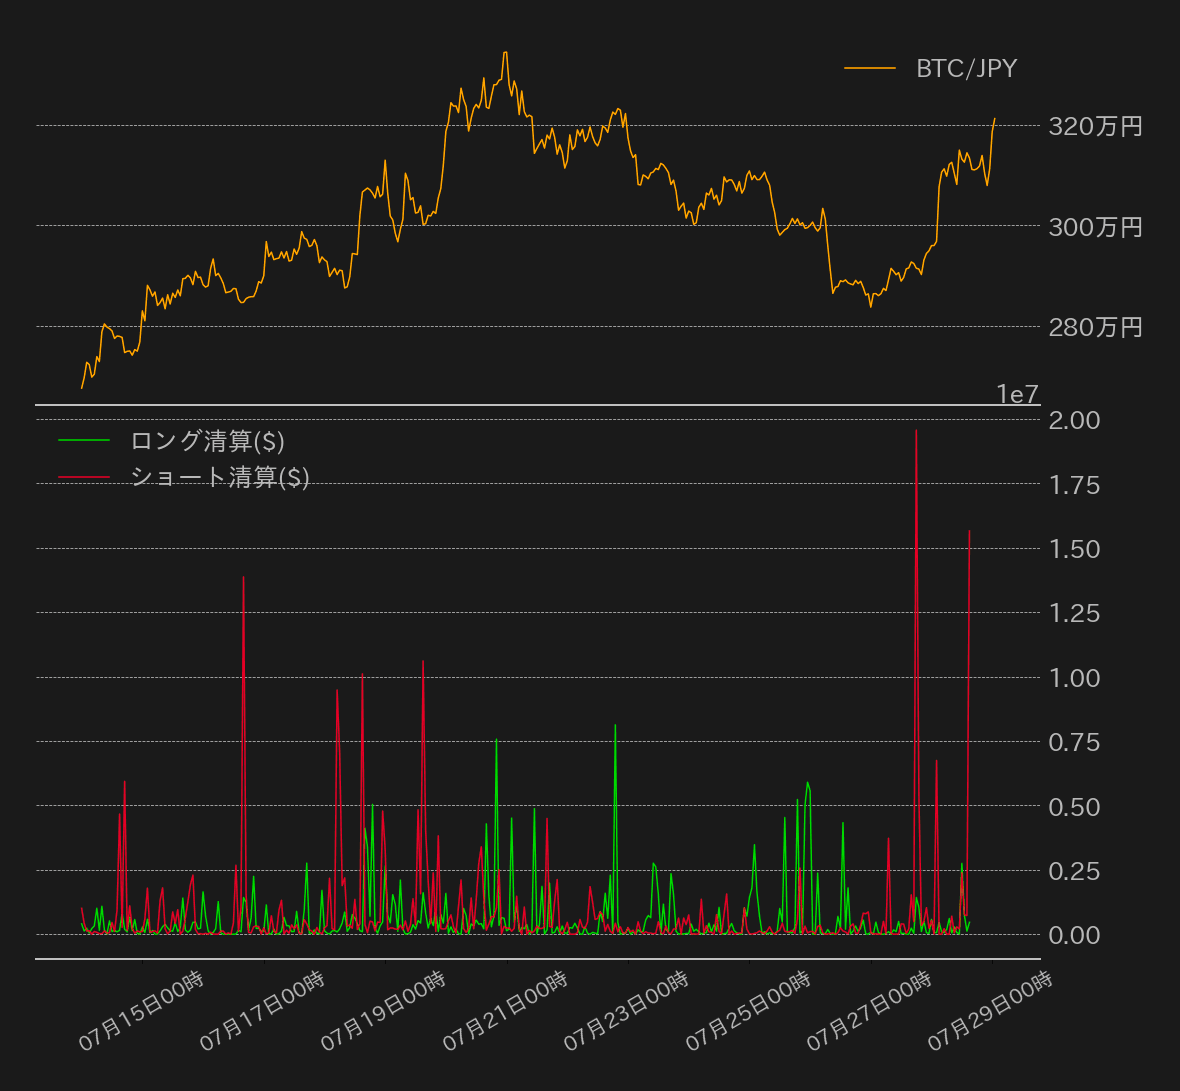Select the 280万円 price axis label
The height and width of the screenshot is (1091, 1180).
click(1095, 327)
